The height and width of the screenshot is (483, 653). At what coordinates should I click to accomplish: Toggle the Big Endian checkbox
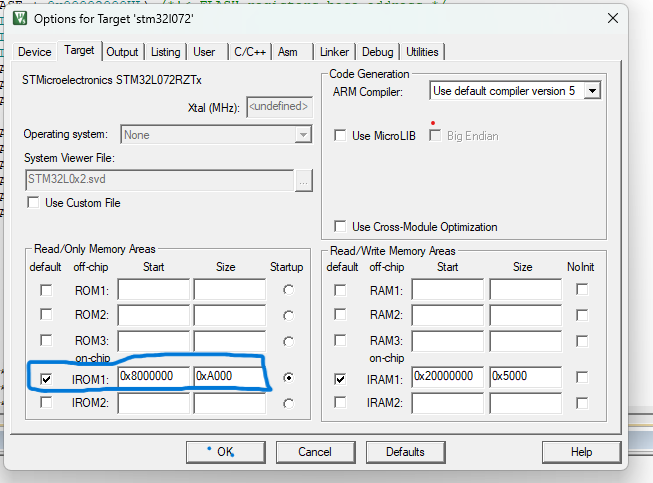(435, 135)
